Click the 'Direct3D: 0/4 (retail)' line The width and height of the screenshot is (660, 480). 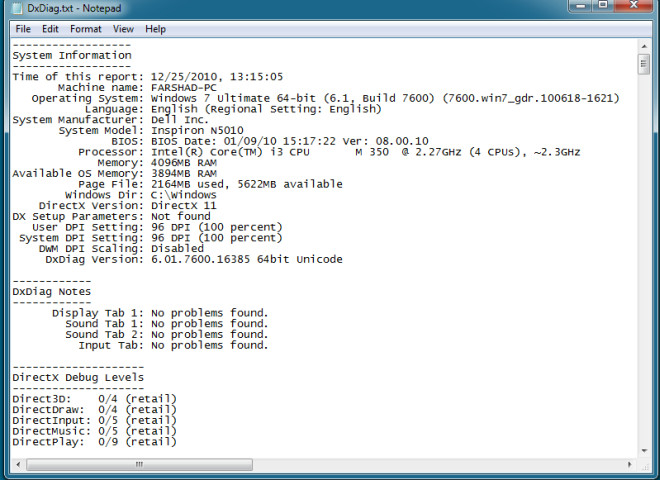[x=94, y=399]
